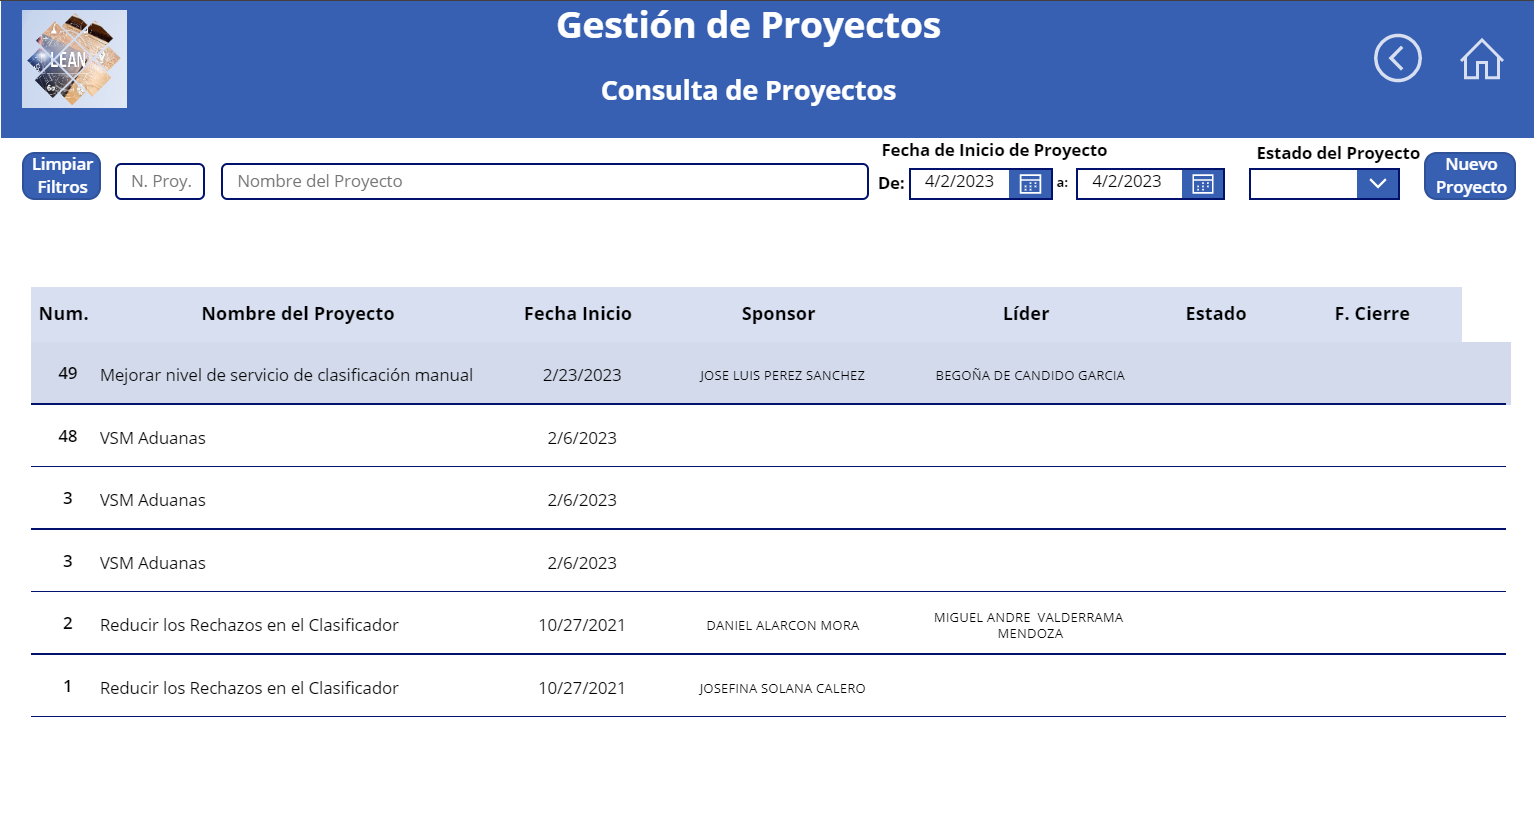Click the Estado column header

point(1215,314)
